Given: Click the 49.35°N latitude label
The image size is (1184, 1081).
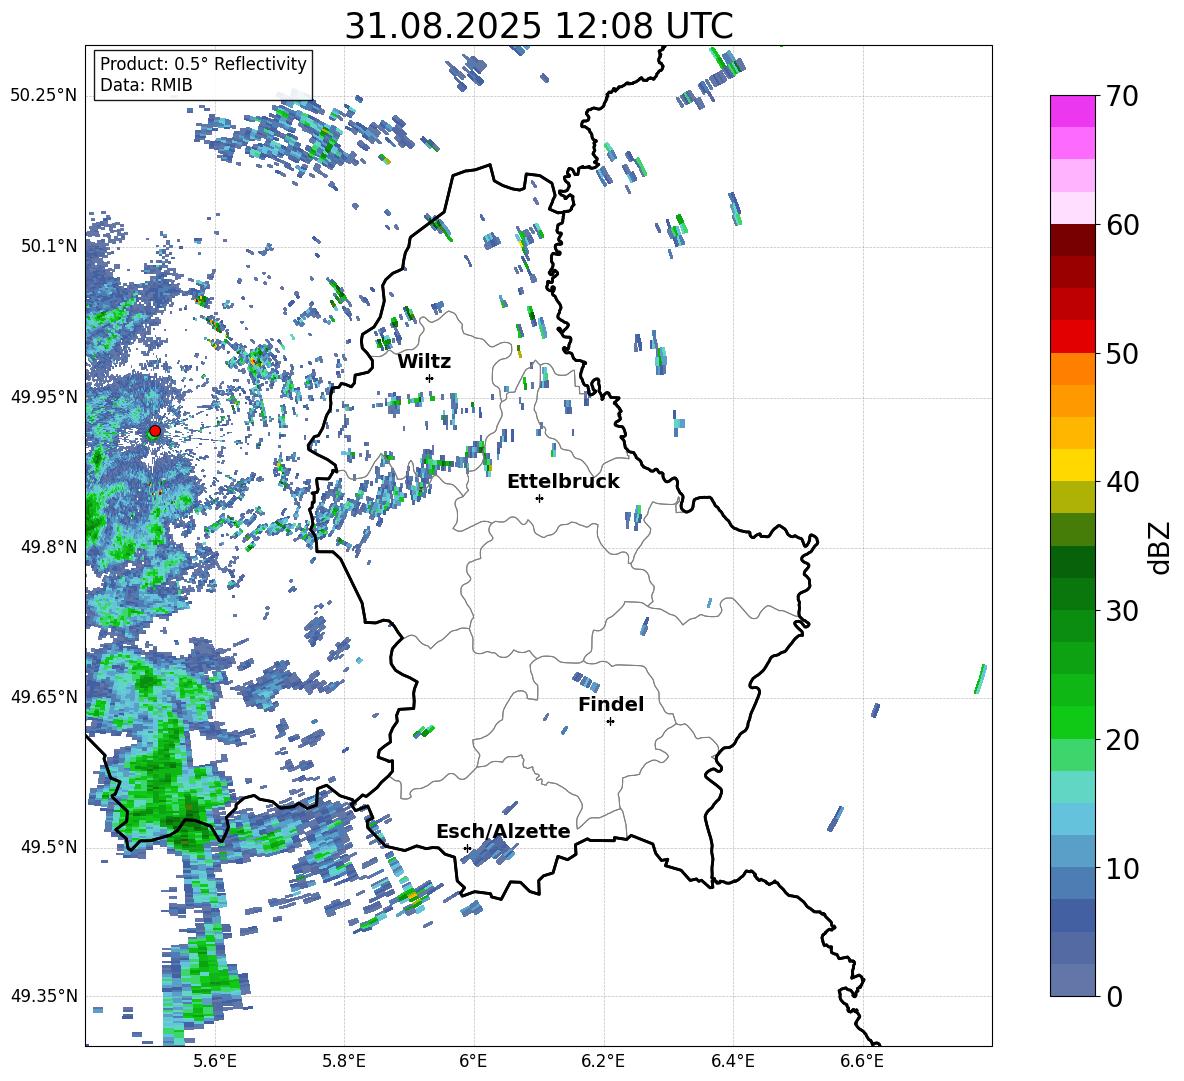Looking at the screenshot, I should click(44, 996).
